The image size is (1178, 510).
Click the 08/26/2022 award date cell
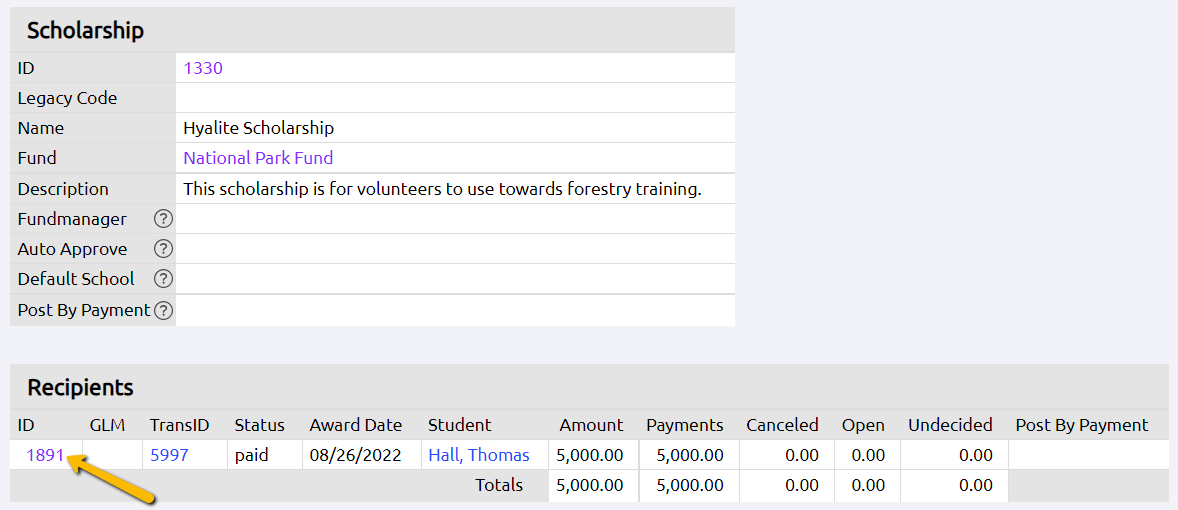(355, 455)
